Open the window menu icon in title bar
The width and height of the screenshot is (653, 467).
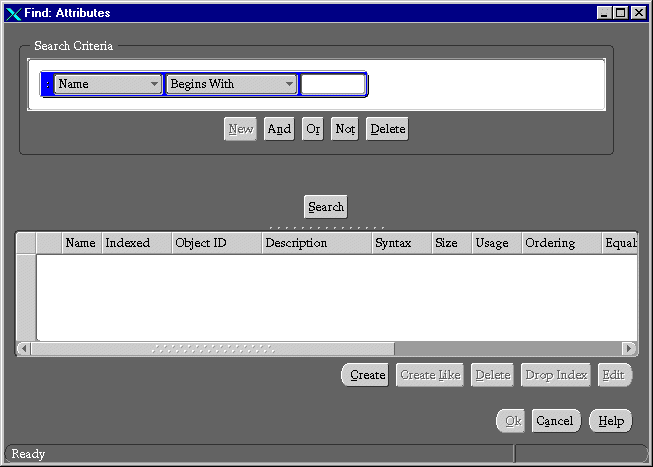13,13
